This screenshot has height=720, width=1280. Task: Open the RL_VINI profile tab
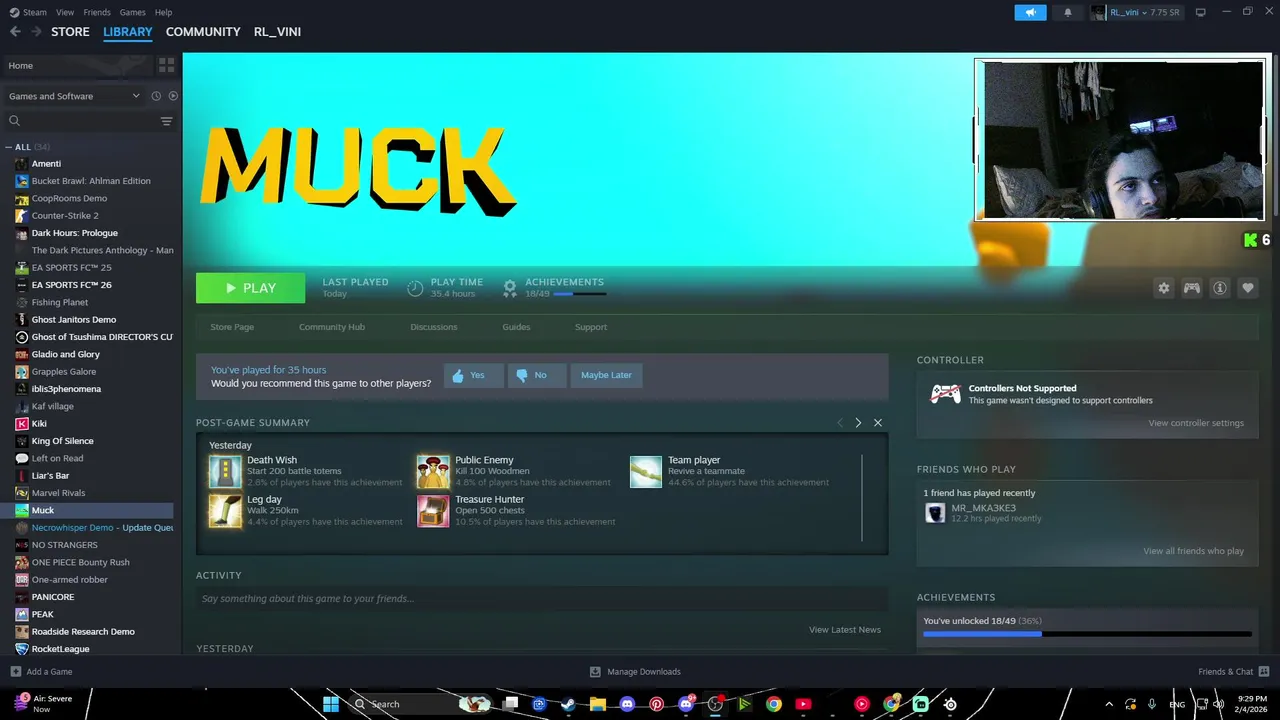coord(277,32)
